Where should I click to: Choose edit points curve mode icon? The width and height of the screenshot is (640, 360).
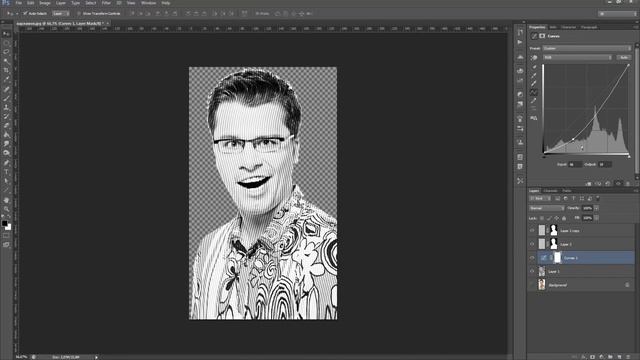[534, 93]
